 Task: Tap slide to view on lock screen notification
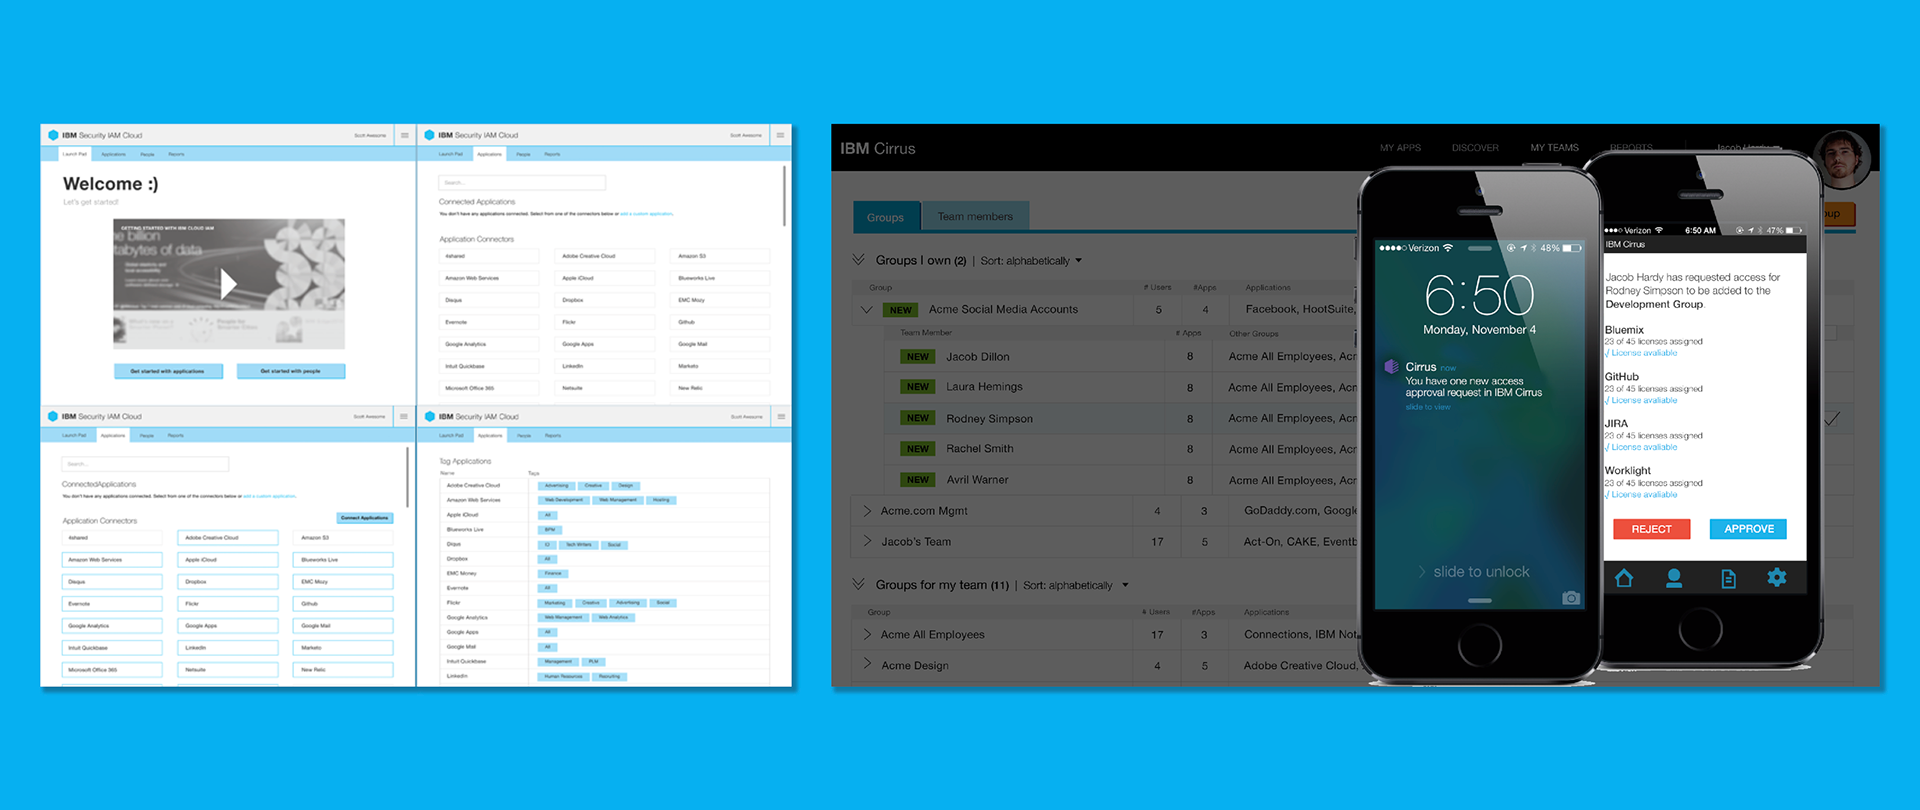[x=1427, y=407]
